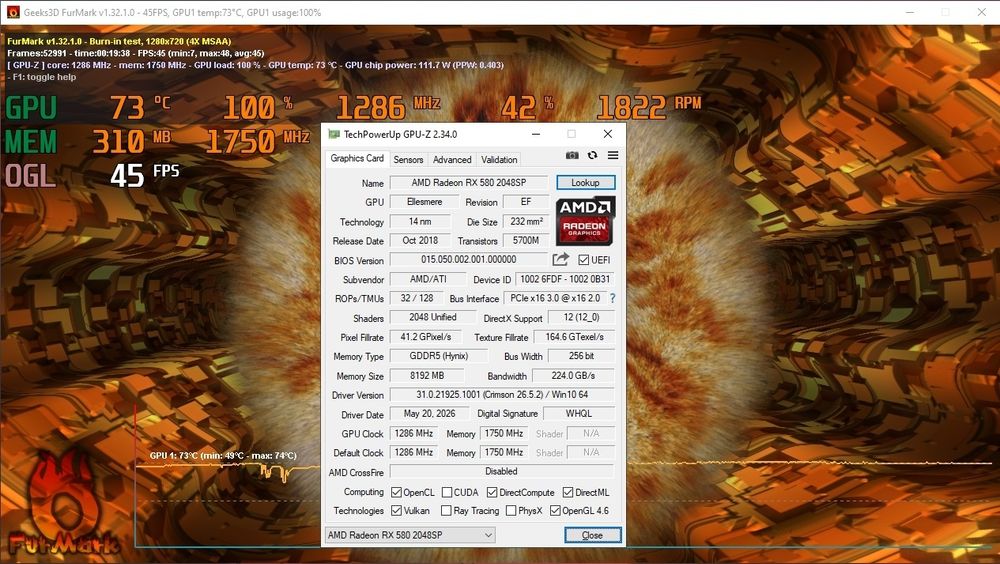The width and height of the screenshot is (1000, 564).
Task: Click the Release Date value Oct 2018
Action: pyautogui.click(x=420, y=241)
